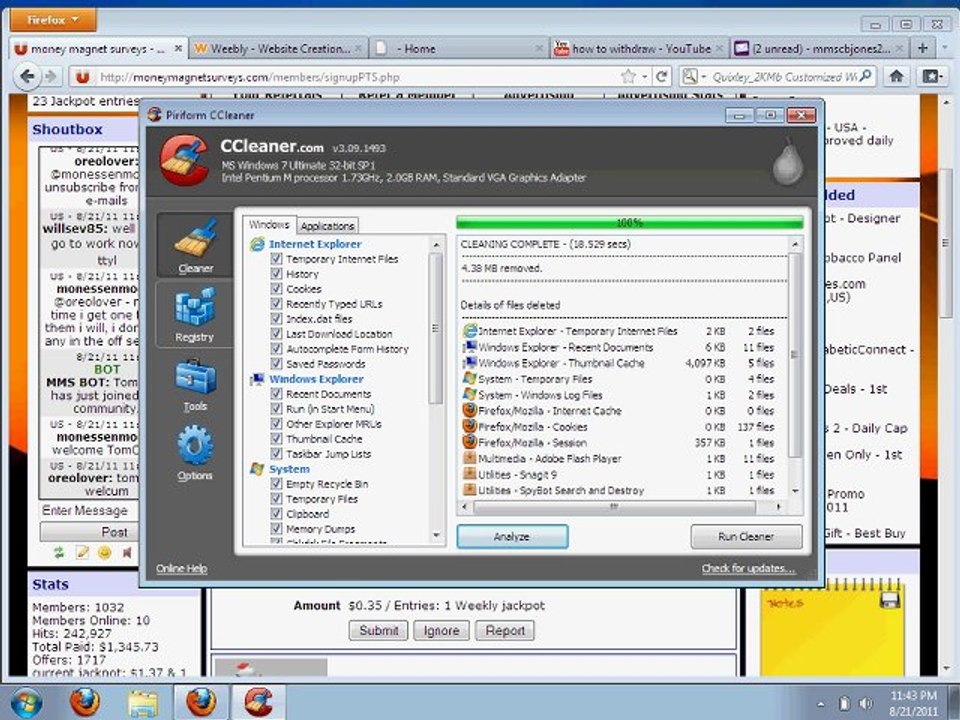960x720 pixels.
Task: Open Firefox bookmarks toolbar button
Action: pos(931,77)
